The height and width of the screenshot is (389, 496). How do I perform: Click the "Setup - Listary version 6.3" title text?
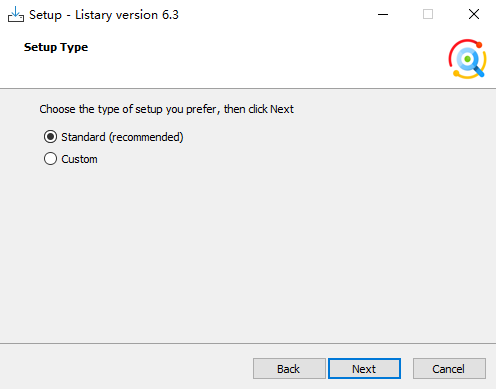tap(104, 15)
